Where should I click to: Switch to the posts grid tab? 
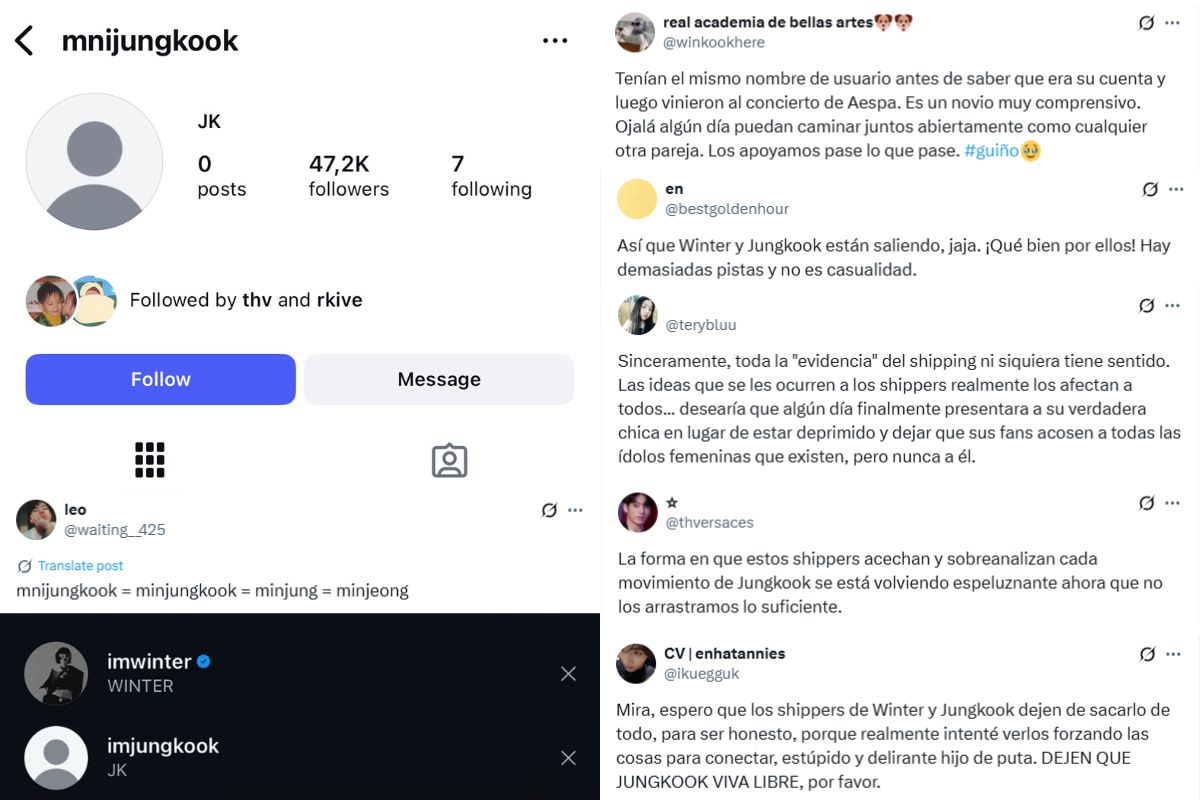point(149,460)
